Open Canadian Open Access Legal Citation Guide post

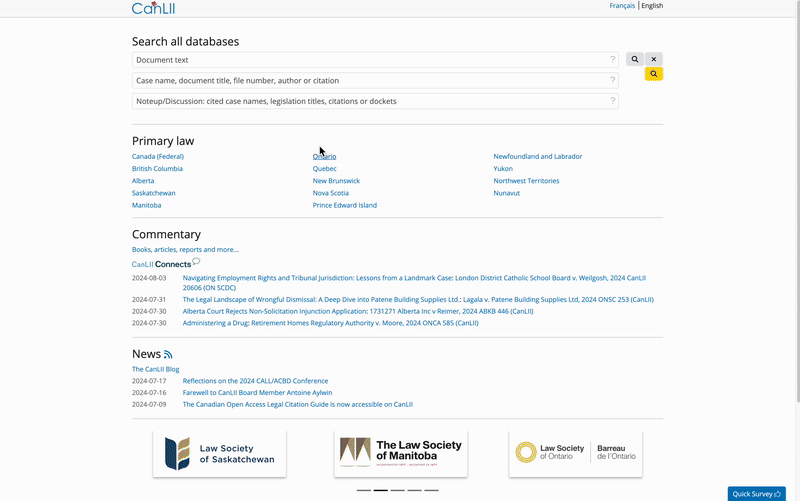pyautogui.click(x=297, y=405)
